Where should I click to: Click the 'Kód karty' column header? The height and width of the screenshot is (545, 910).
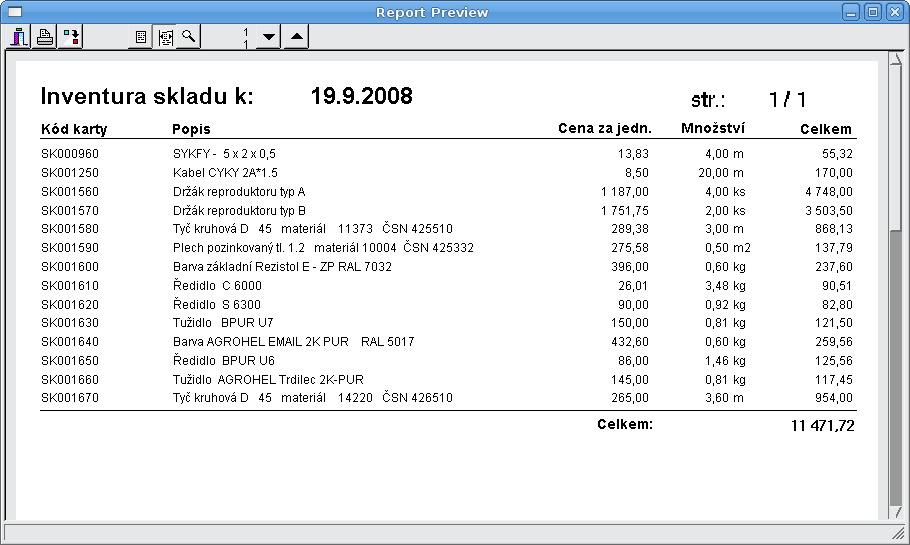tap(74, 129)
